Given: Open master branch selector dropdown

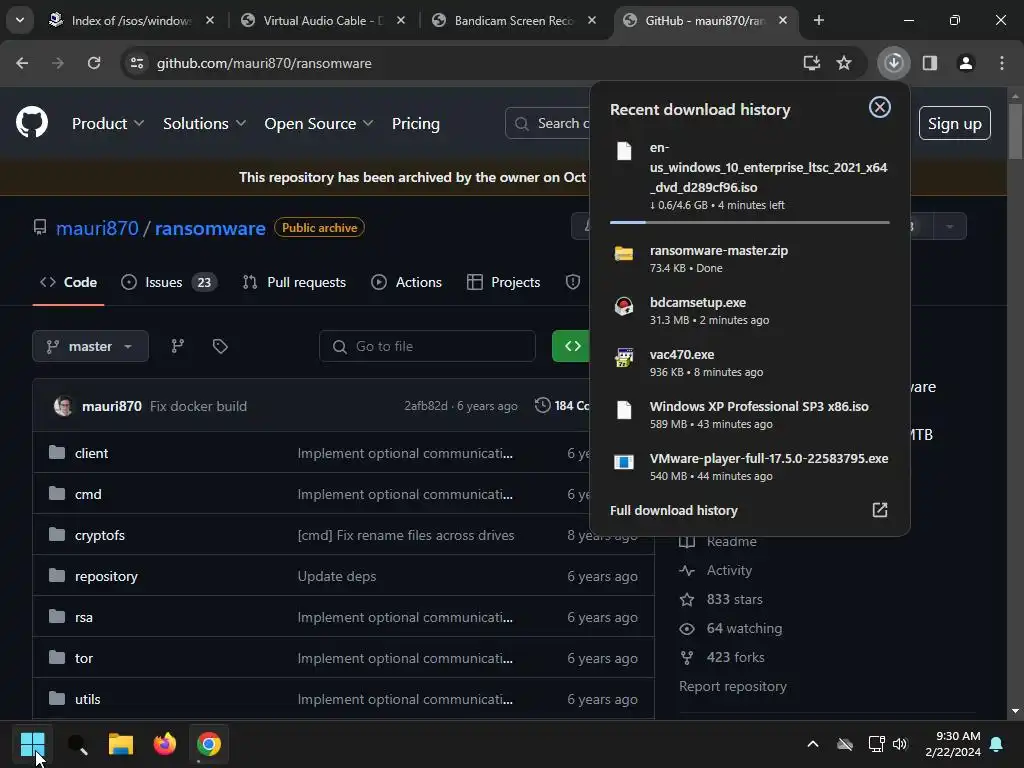Looking at the screenshot, I should pyautogui.click(x=90, y=346).
